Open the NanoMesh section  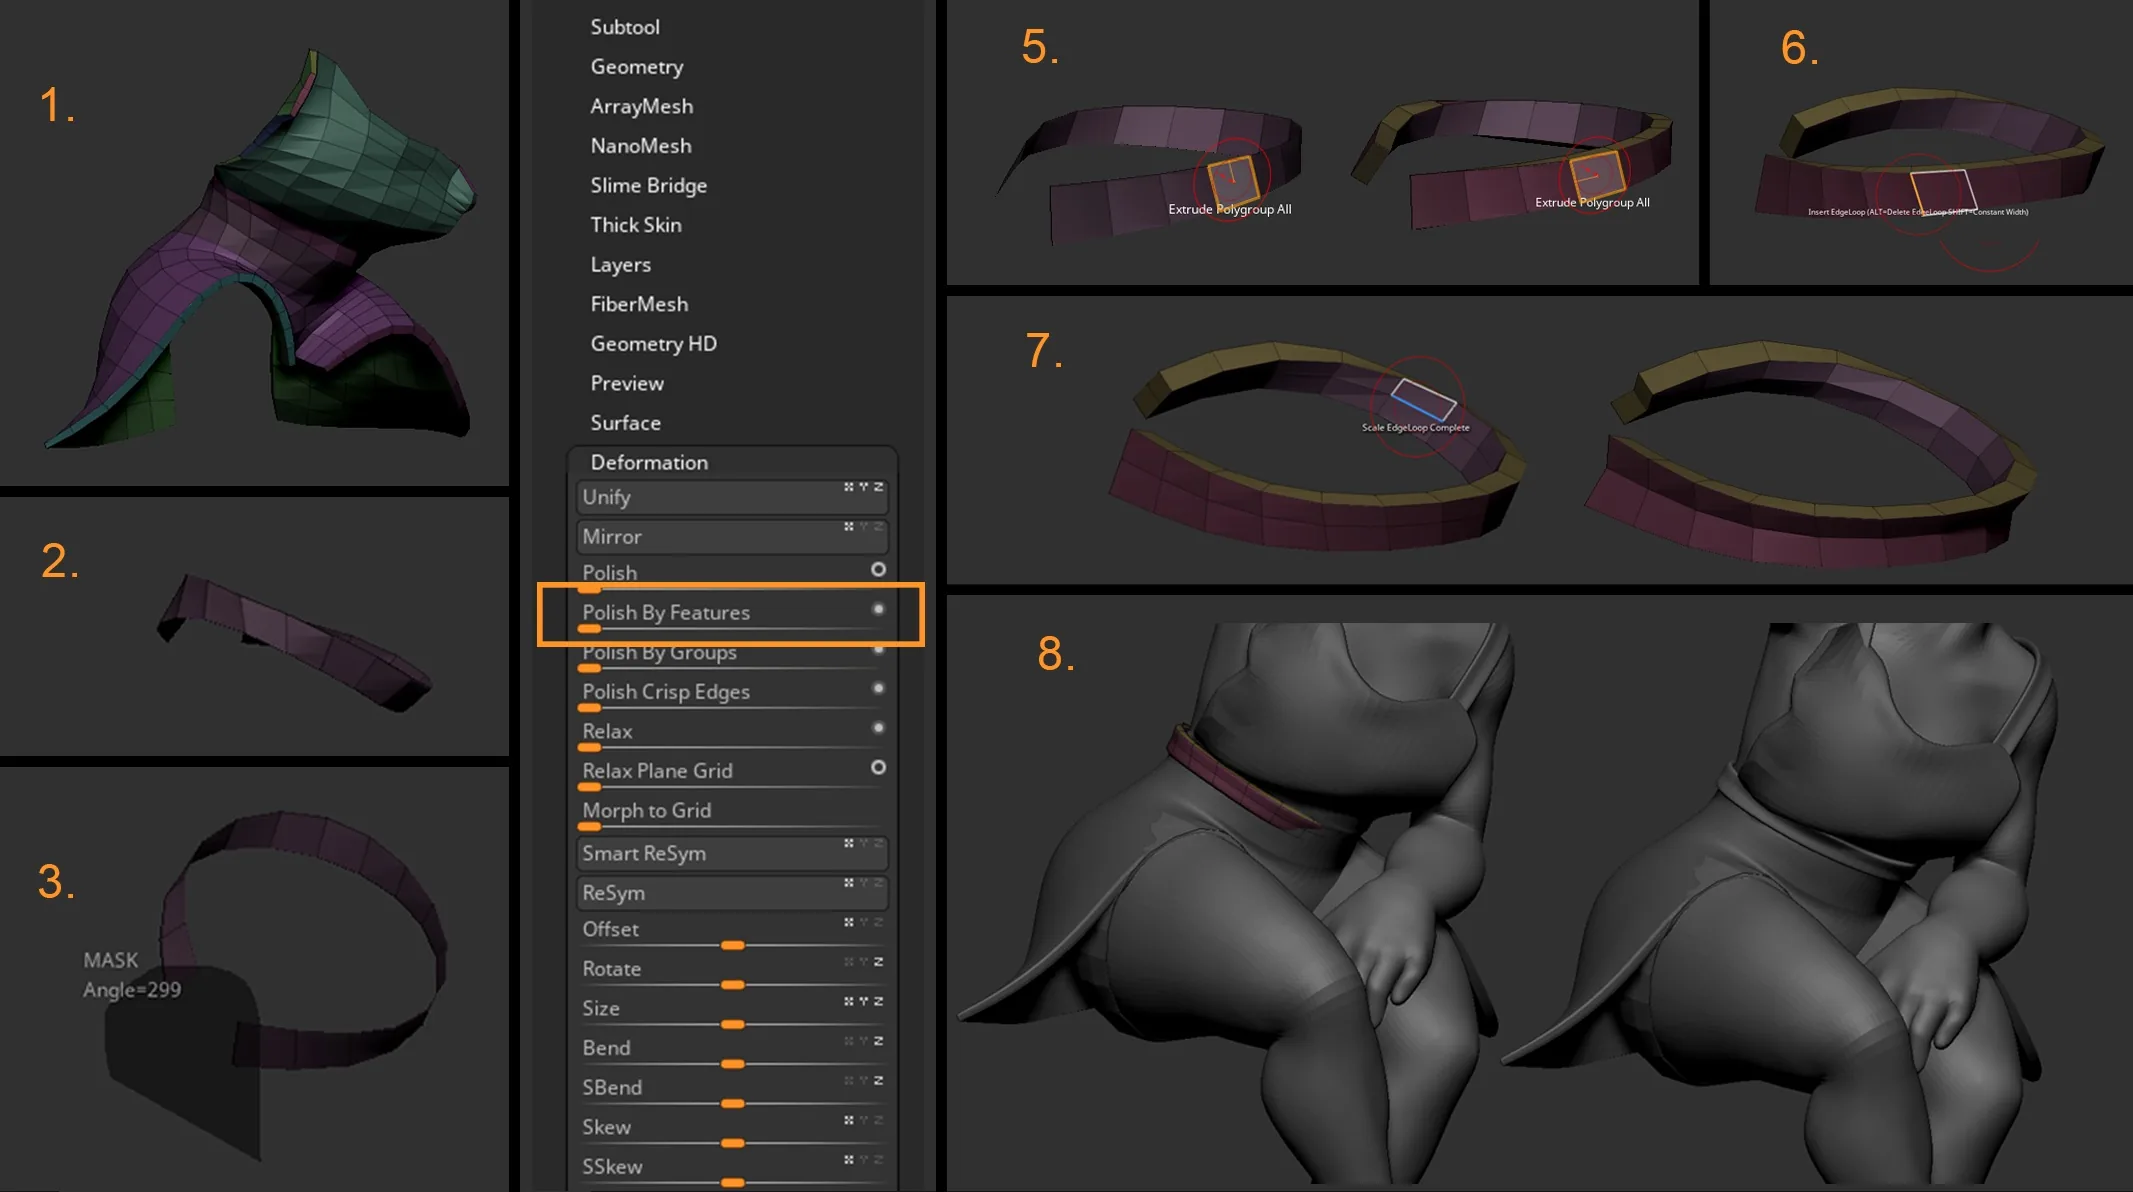(x=641, y=146)
